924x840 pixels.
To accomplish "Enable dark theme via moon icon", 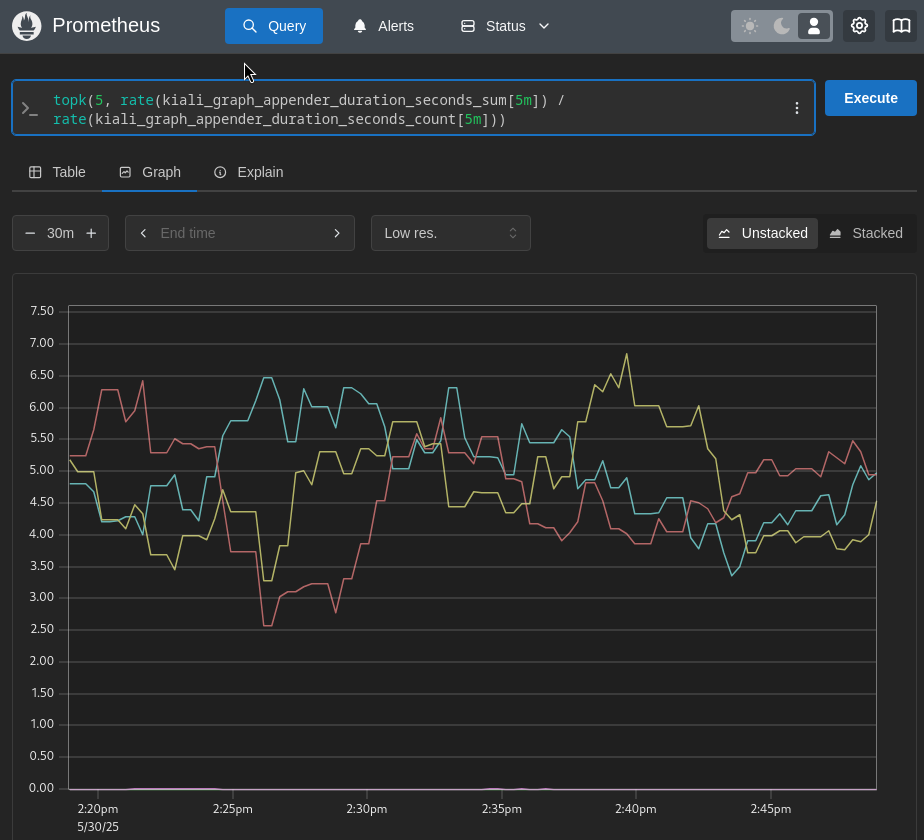I will [782, 26].
